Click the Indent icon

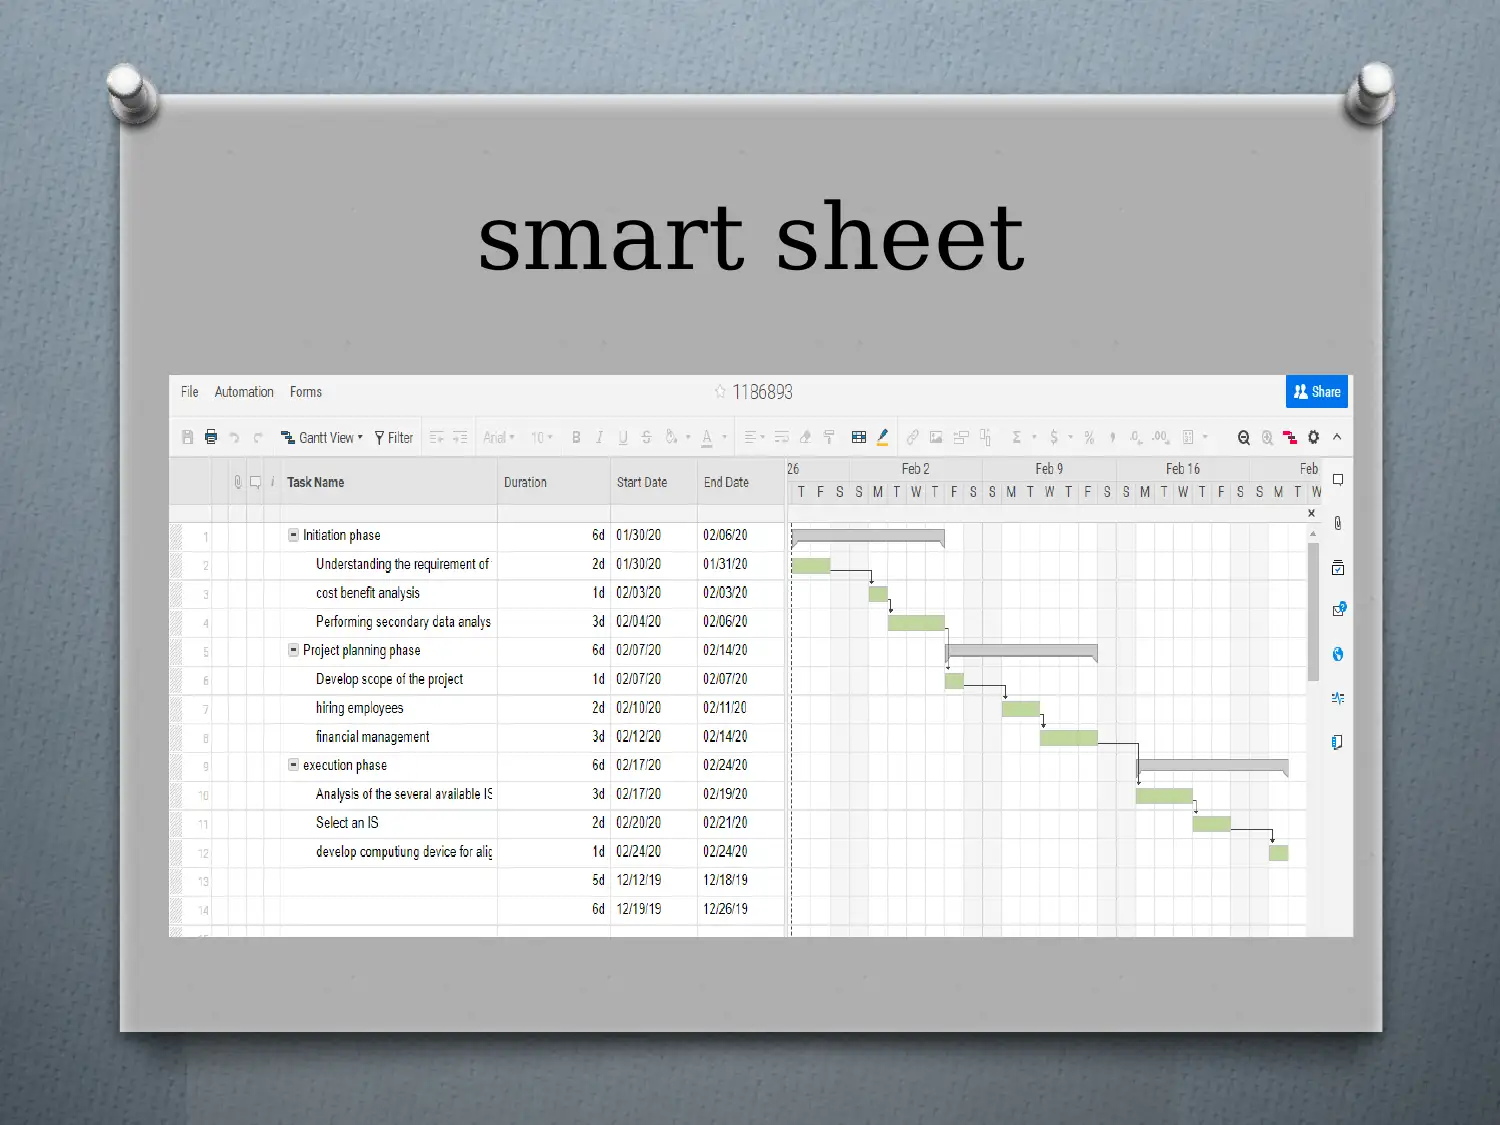[x=460, y=437]
